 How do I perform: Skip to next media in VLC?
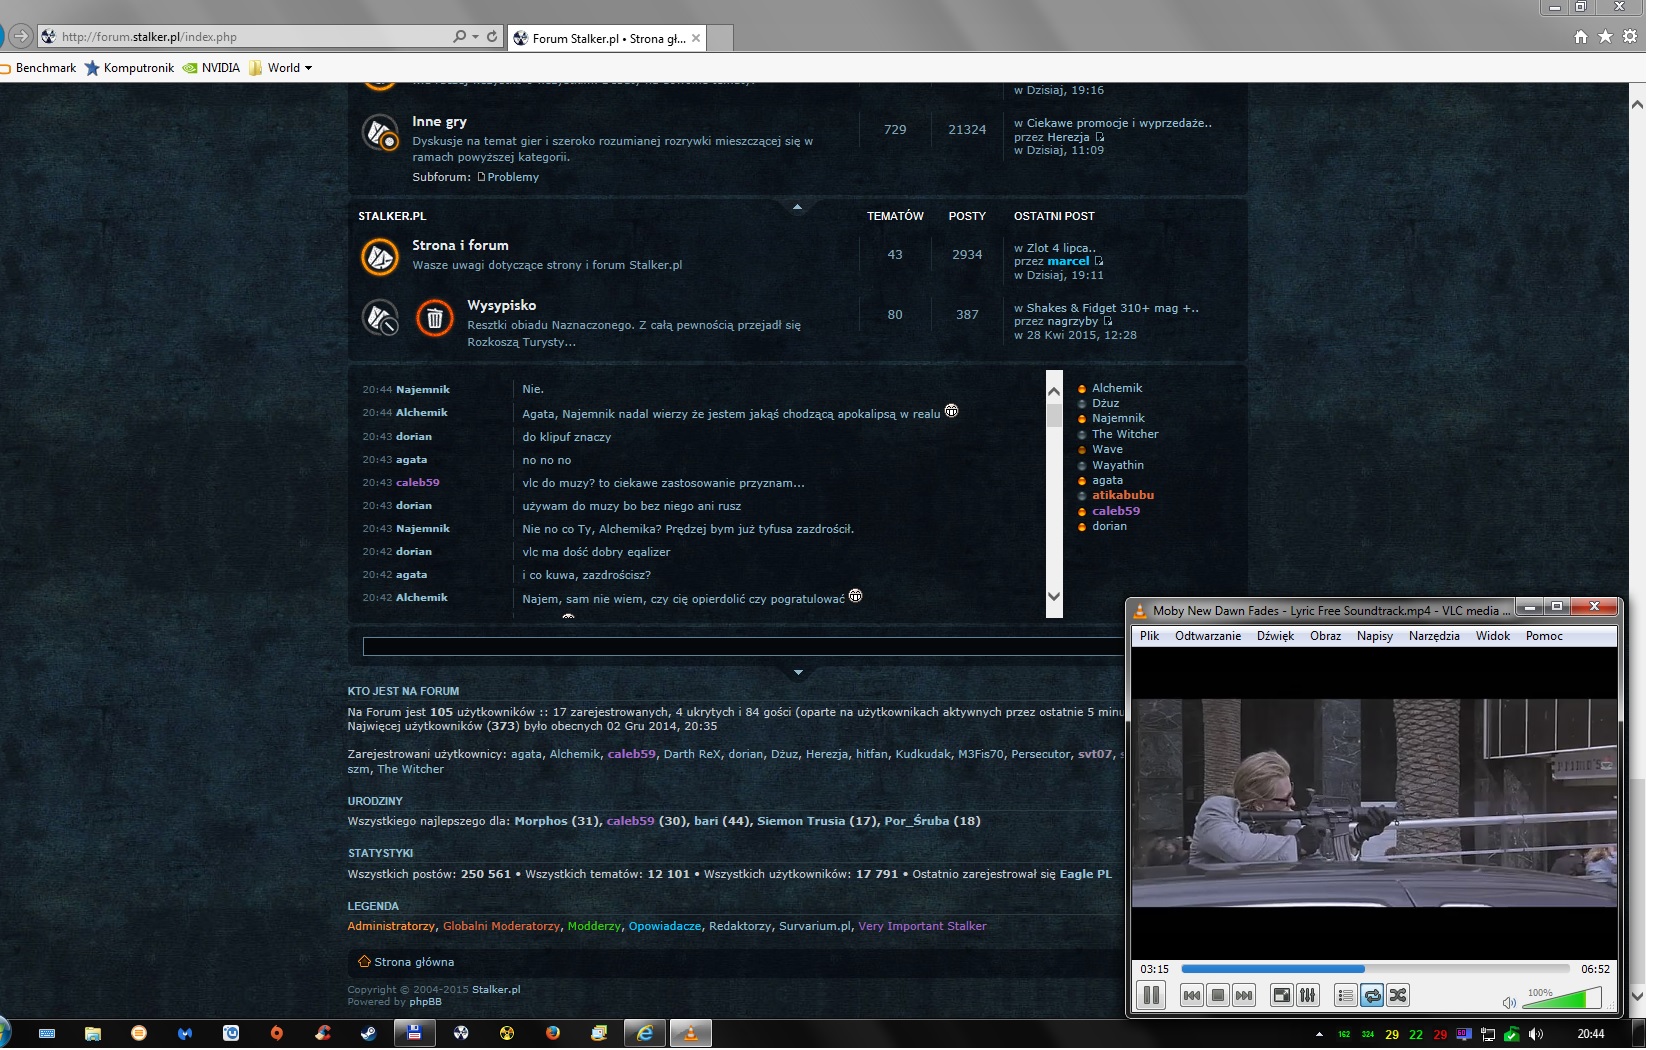click(x=1243, y=995)
